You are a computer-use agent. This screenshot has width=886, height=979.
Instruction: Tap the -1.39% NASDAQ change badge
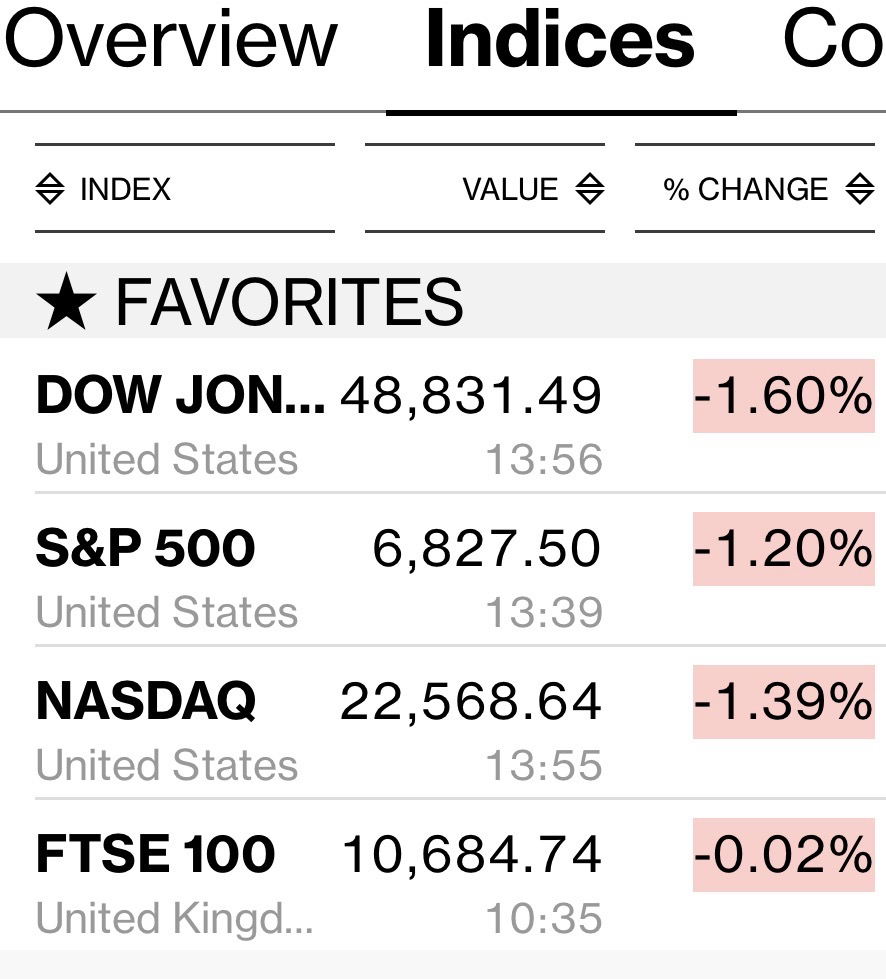click(783, 702)
